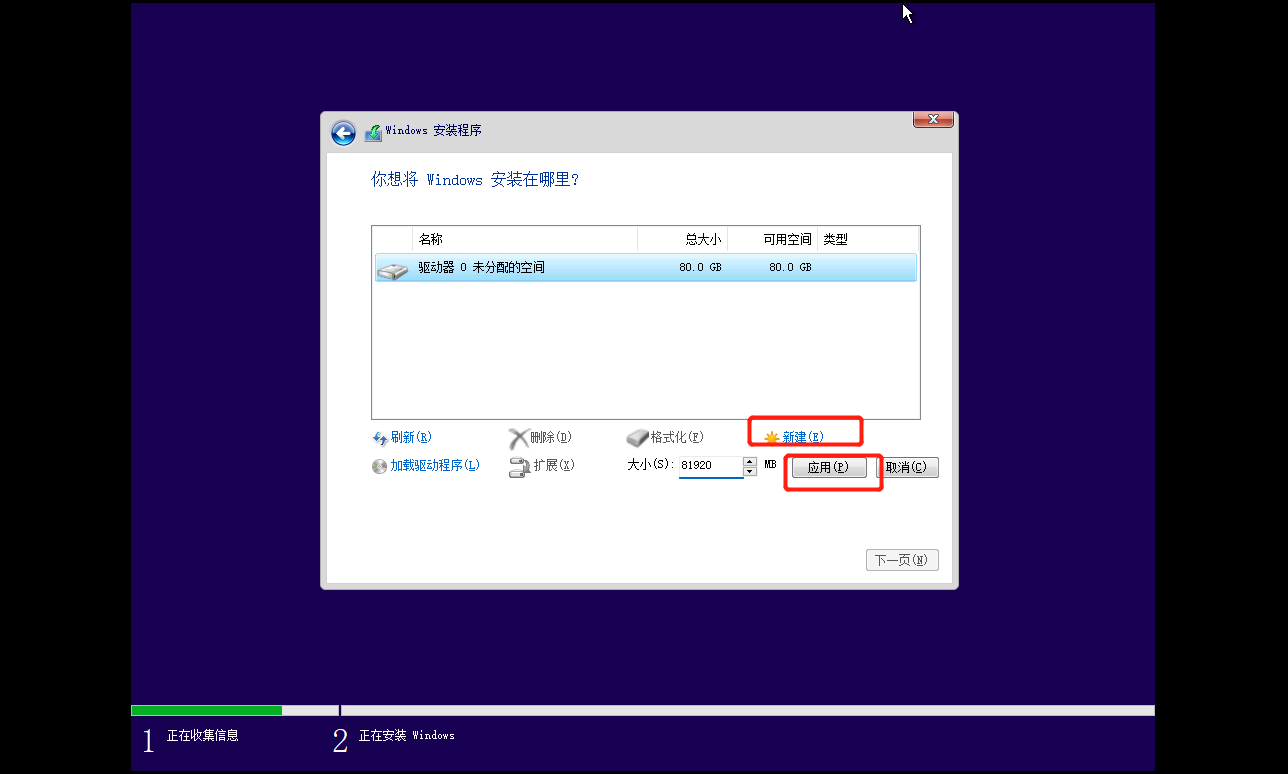Click the load driver disc icon
Viewport: 1288px width, 774px height.
[379, 466]
